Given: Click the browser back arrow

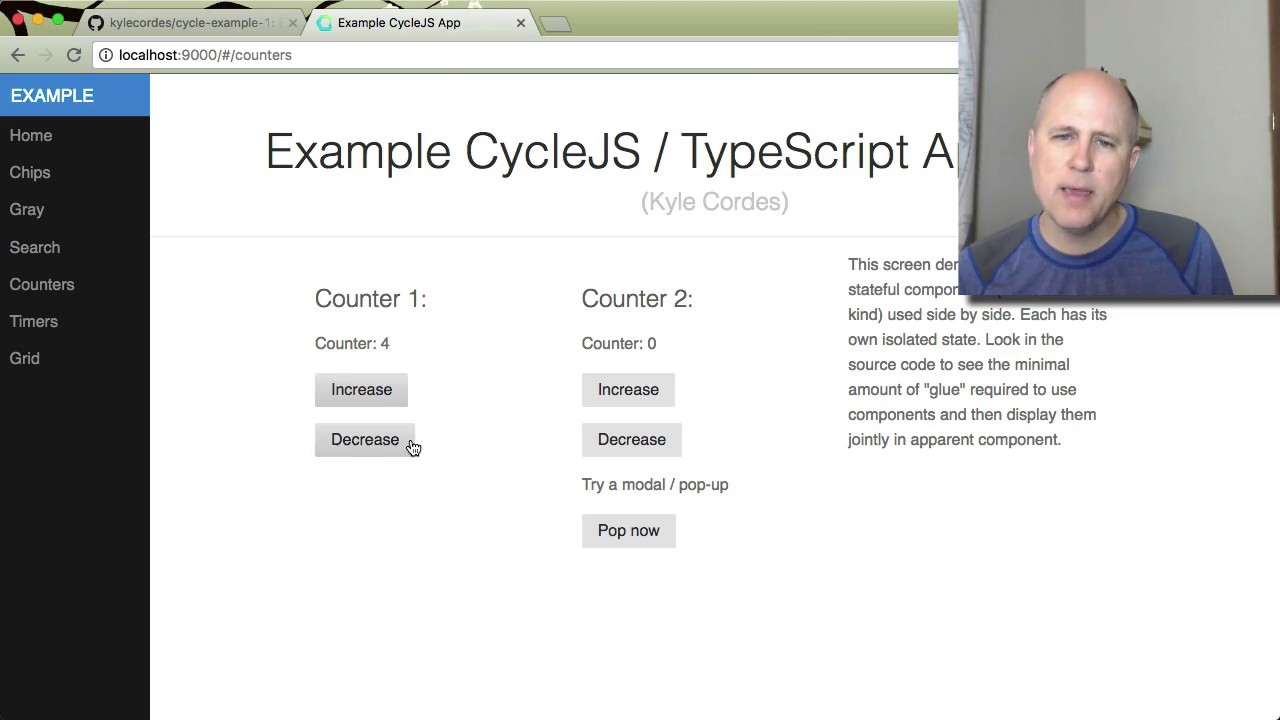Looking at the screenshot, I should pyautogui.click(x=18, y=55).
